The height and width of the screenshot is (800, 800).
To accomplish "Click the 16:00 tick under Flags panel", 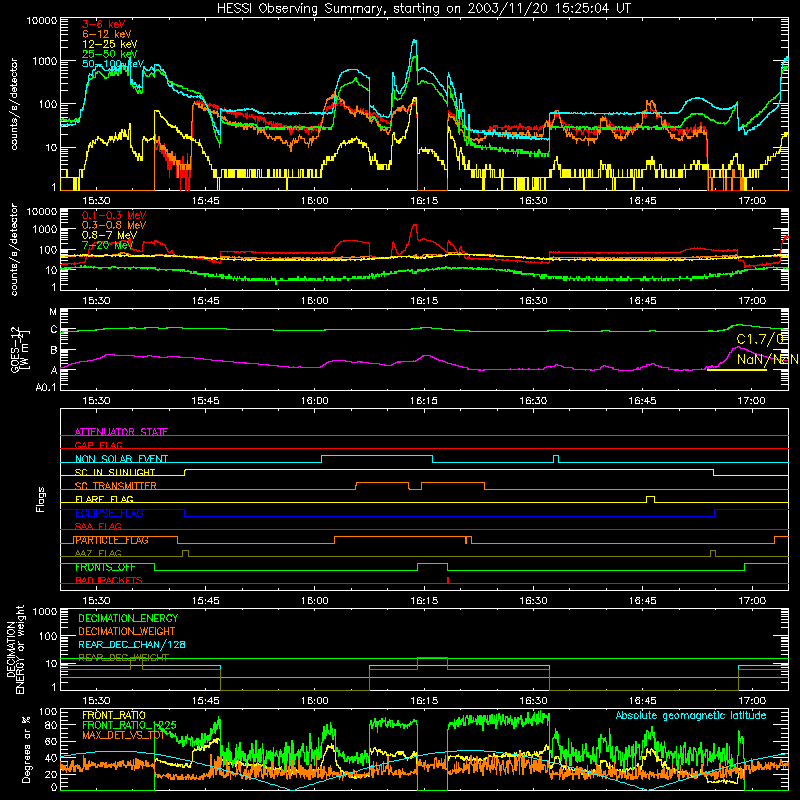I will [x=315, y=601].
